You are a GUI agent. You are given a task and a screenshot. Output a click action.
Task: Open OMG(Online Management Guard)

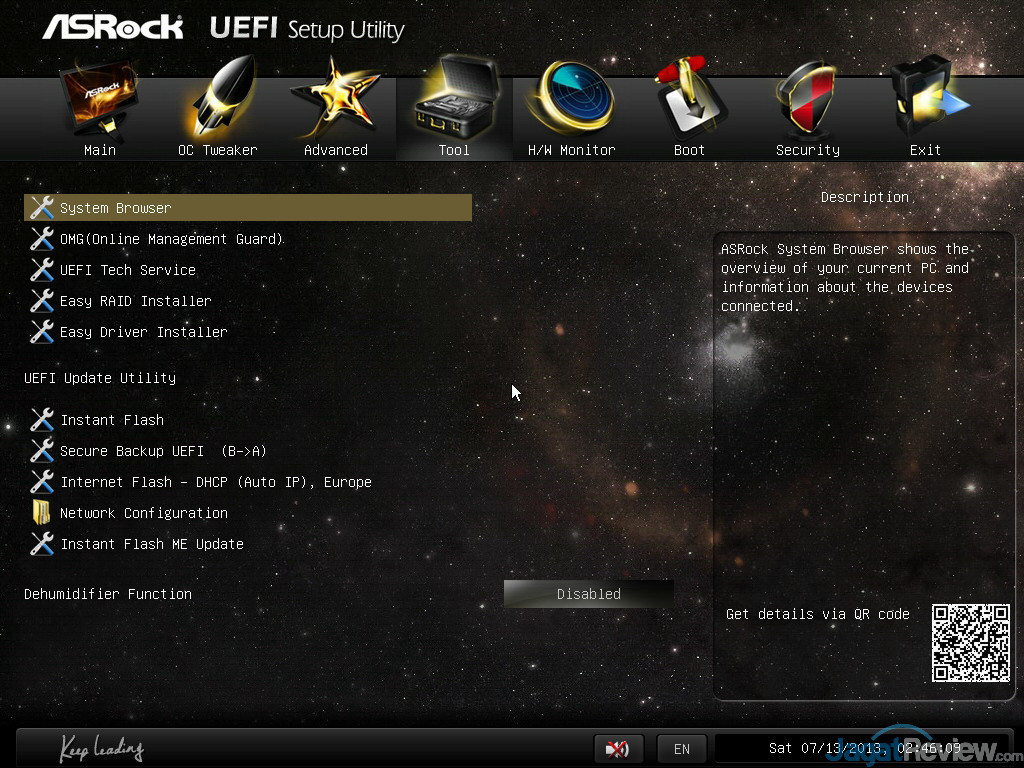point(171,239)
